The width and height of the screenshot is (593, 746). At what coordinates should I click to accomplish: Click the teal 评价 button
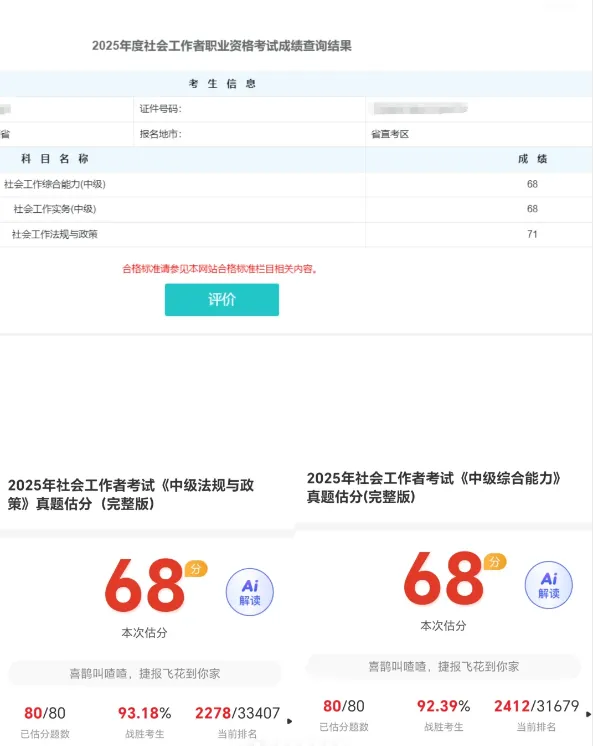coord(222,300)
